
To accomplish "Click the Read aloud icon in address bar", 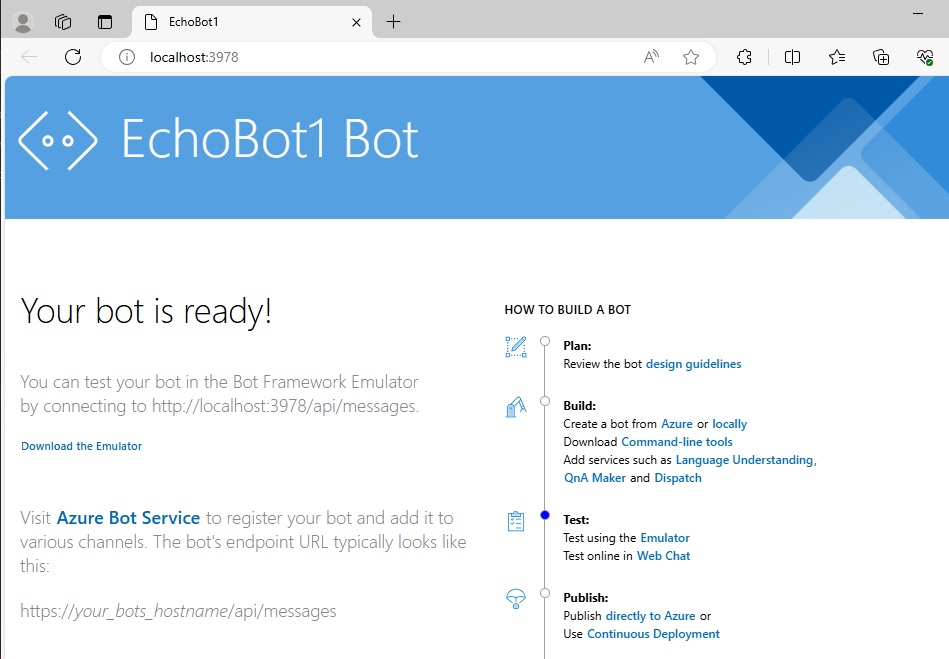I will coord(651,57).
